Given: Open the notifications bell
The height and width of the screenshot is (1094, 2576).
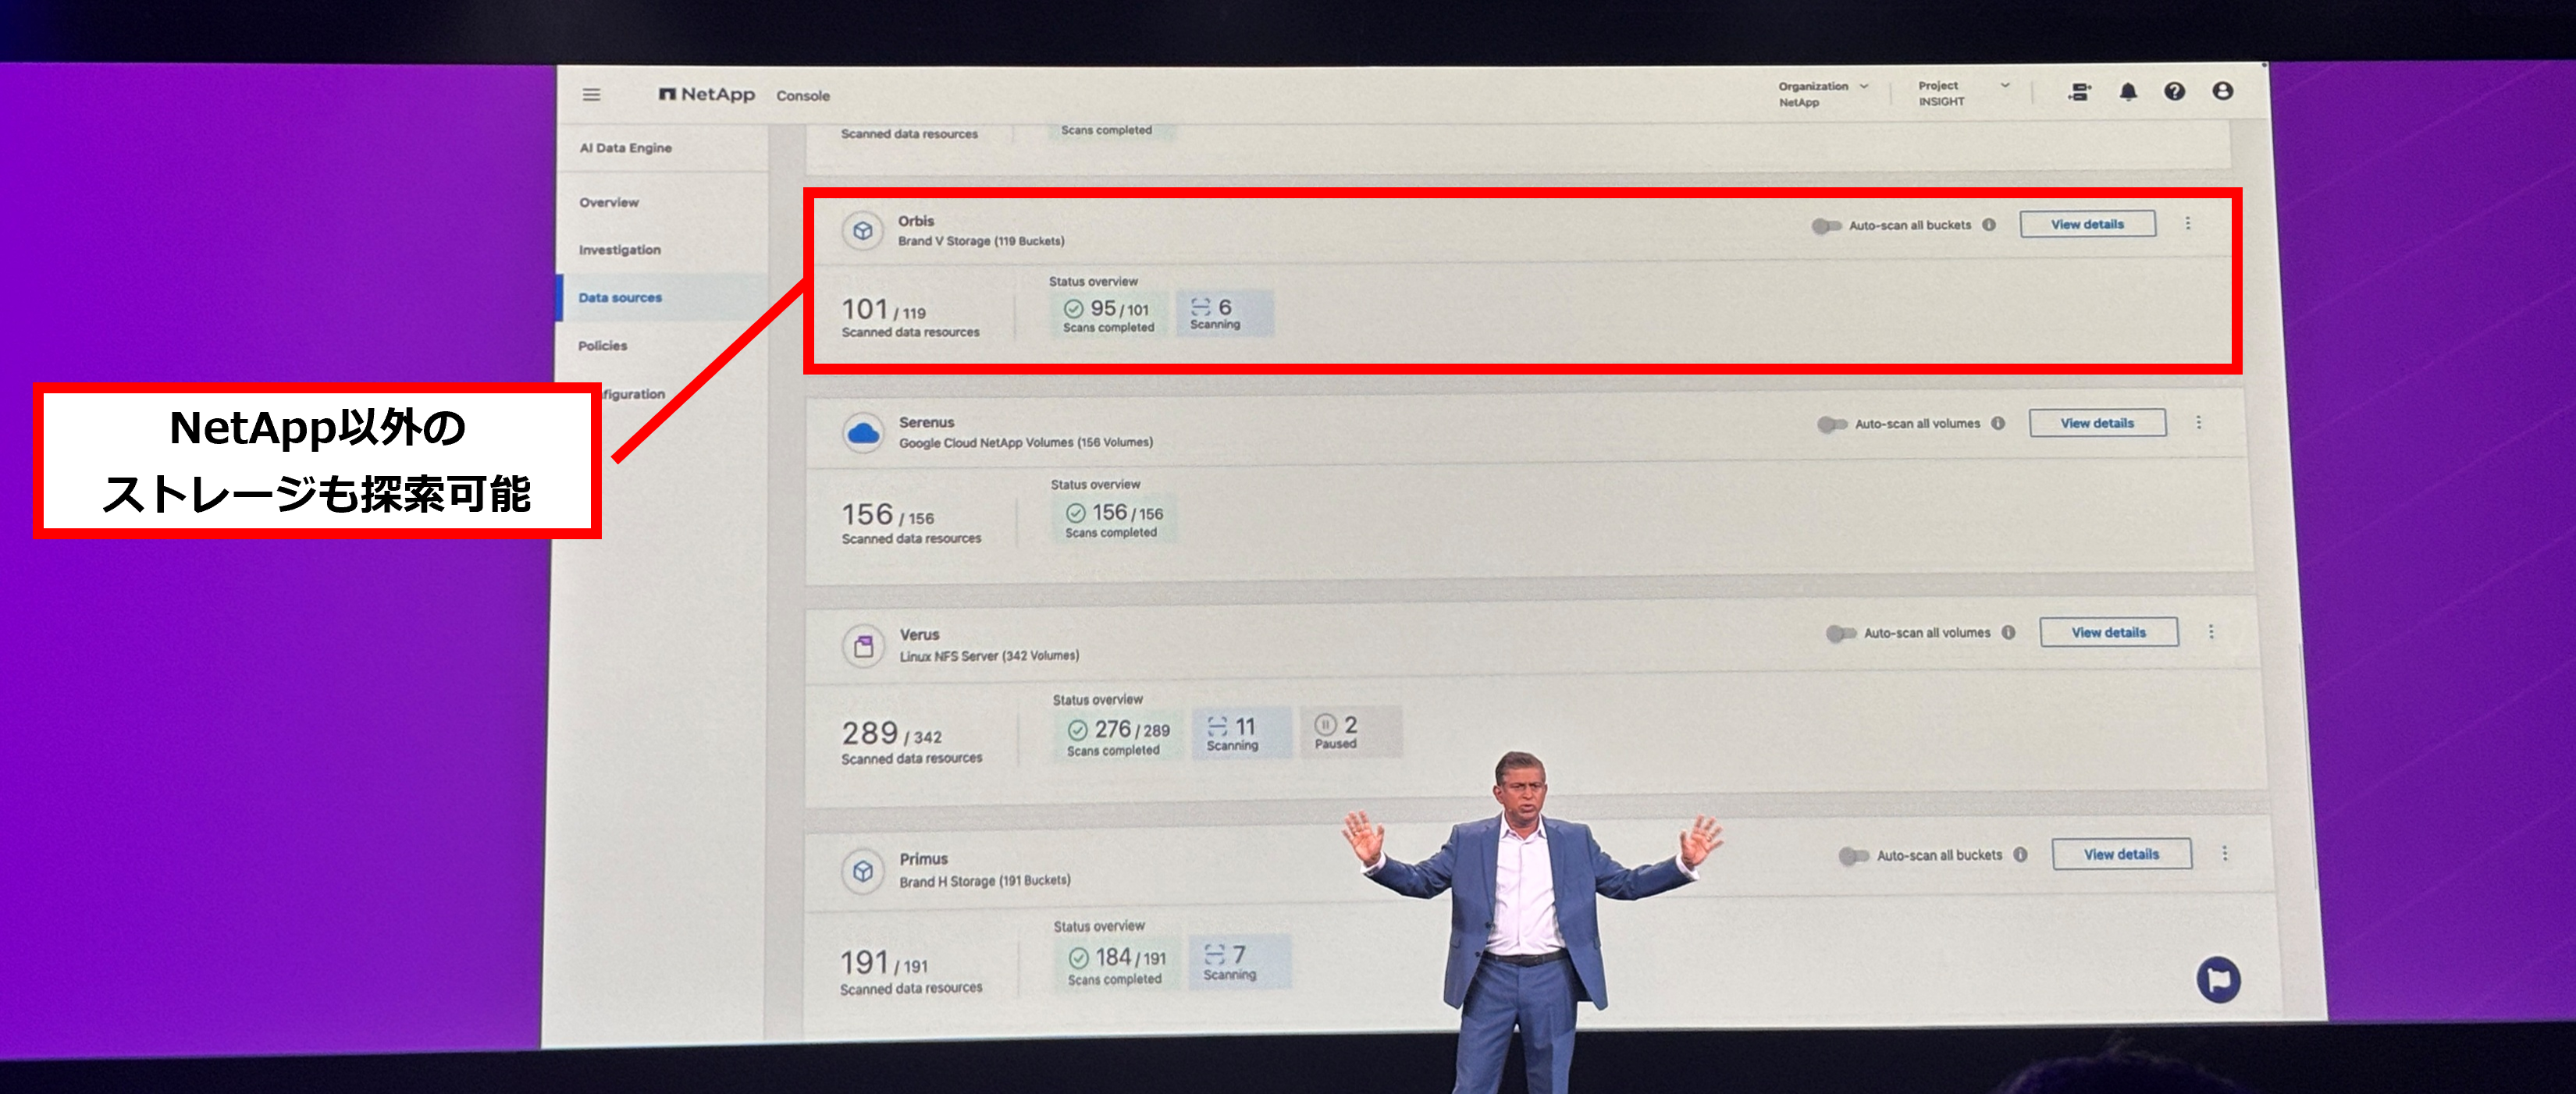Looking at the screenshot, I should [x=2128, y=92].
